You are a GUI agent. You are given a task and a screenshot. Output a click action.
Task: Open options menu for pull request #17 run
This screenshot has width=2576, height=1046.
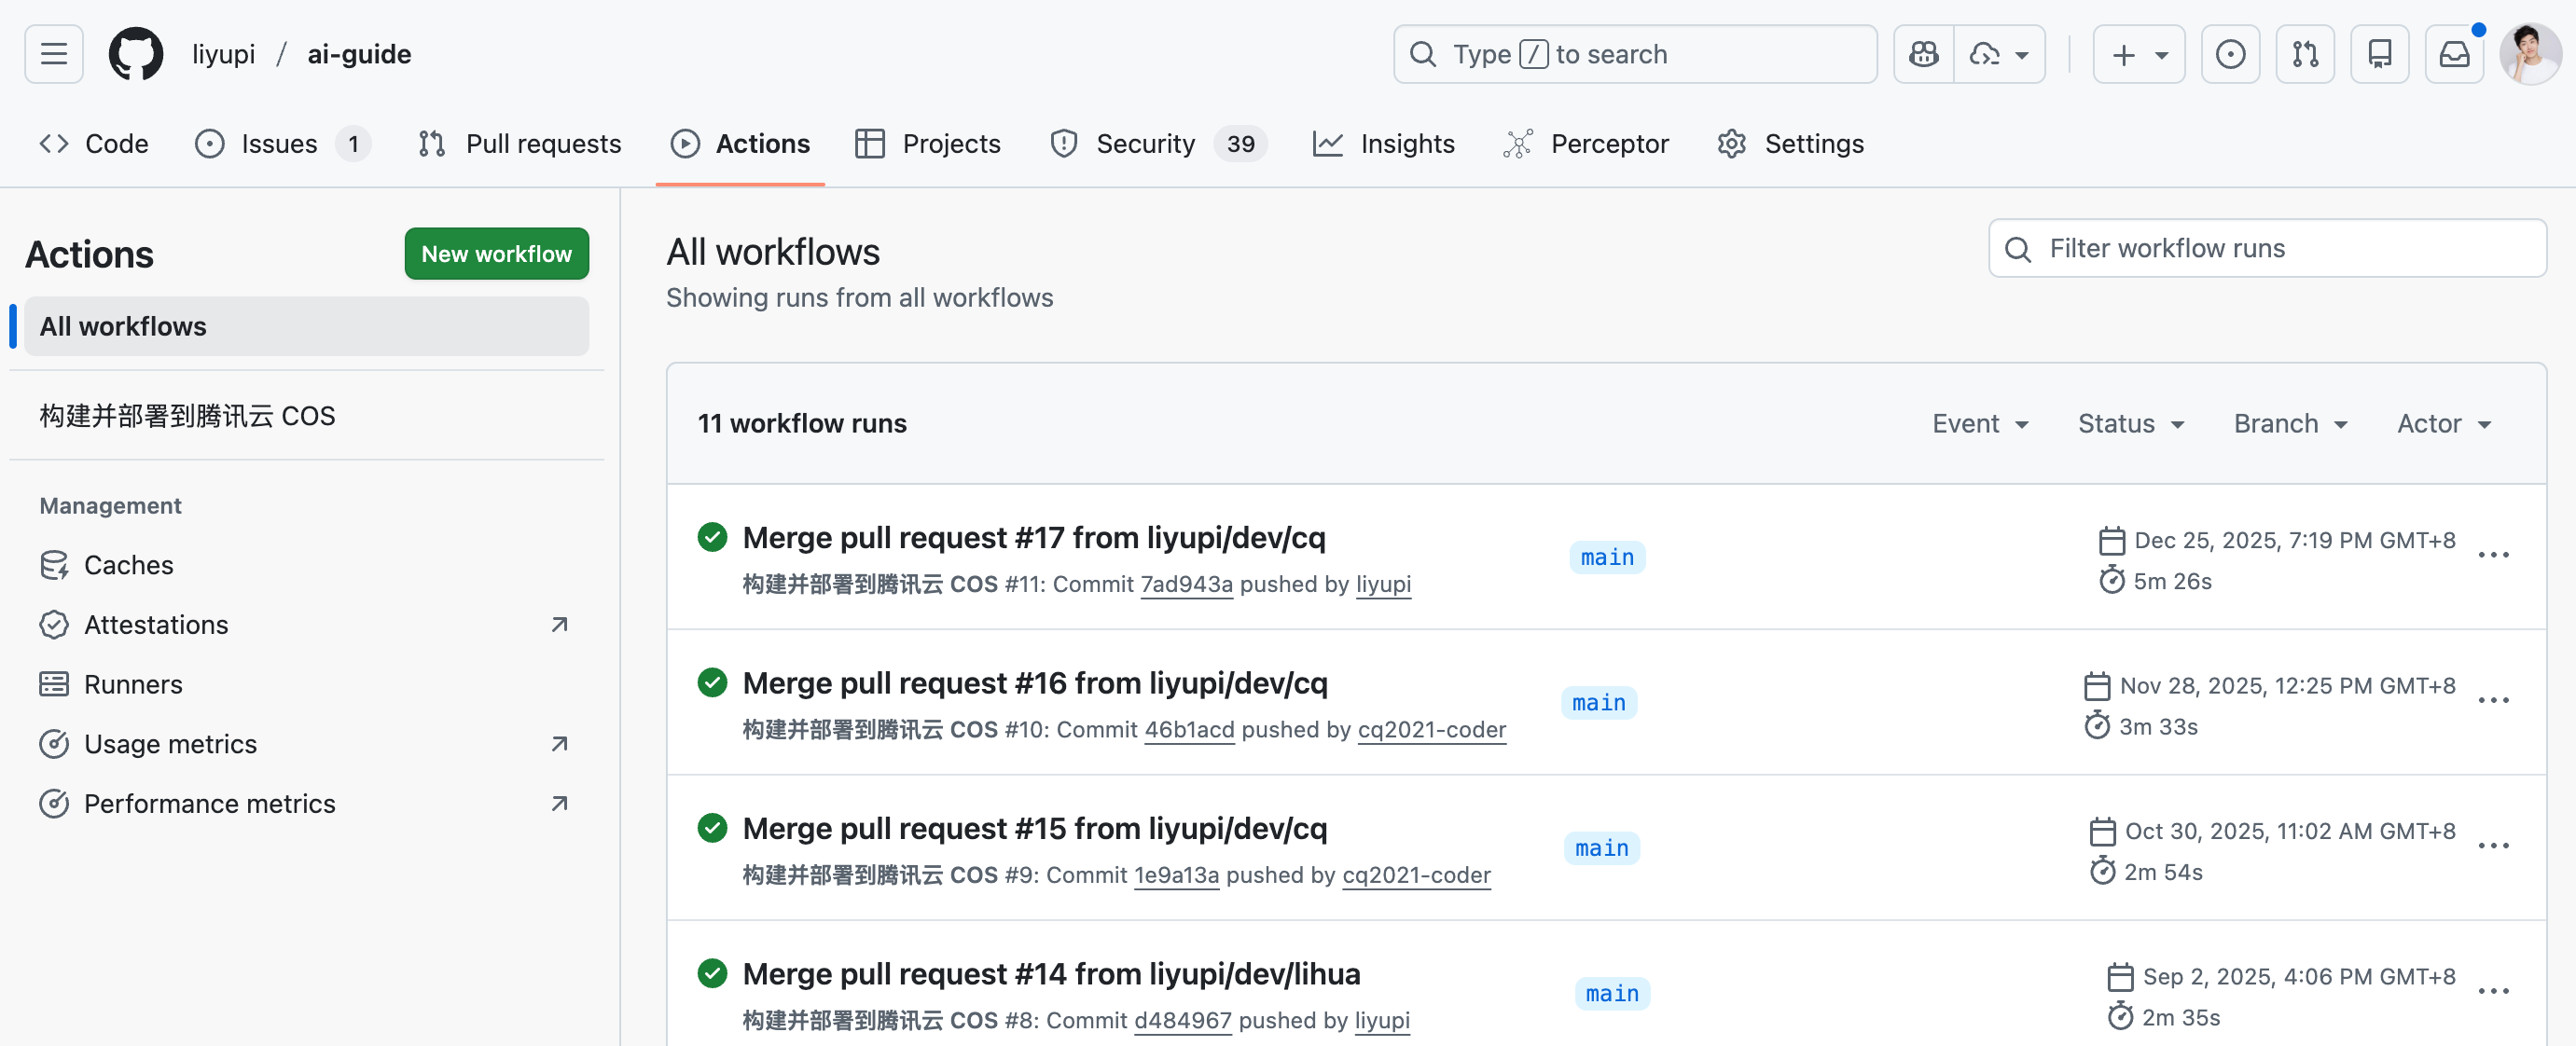(2493, 556)
